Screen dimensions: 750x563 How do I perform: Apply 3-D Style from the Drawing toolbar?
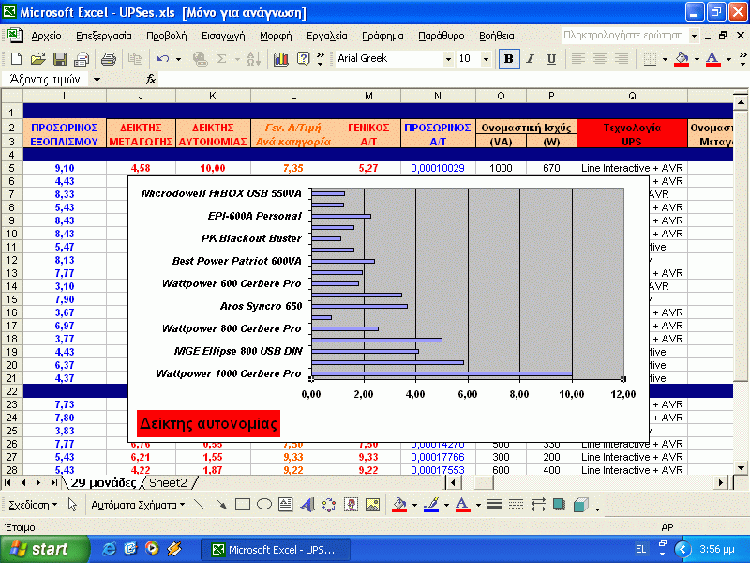[581, 505]
